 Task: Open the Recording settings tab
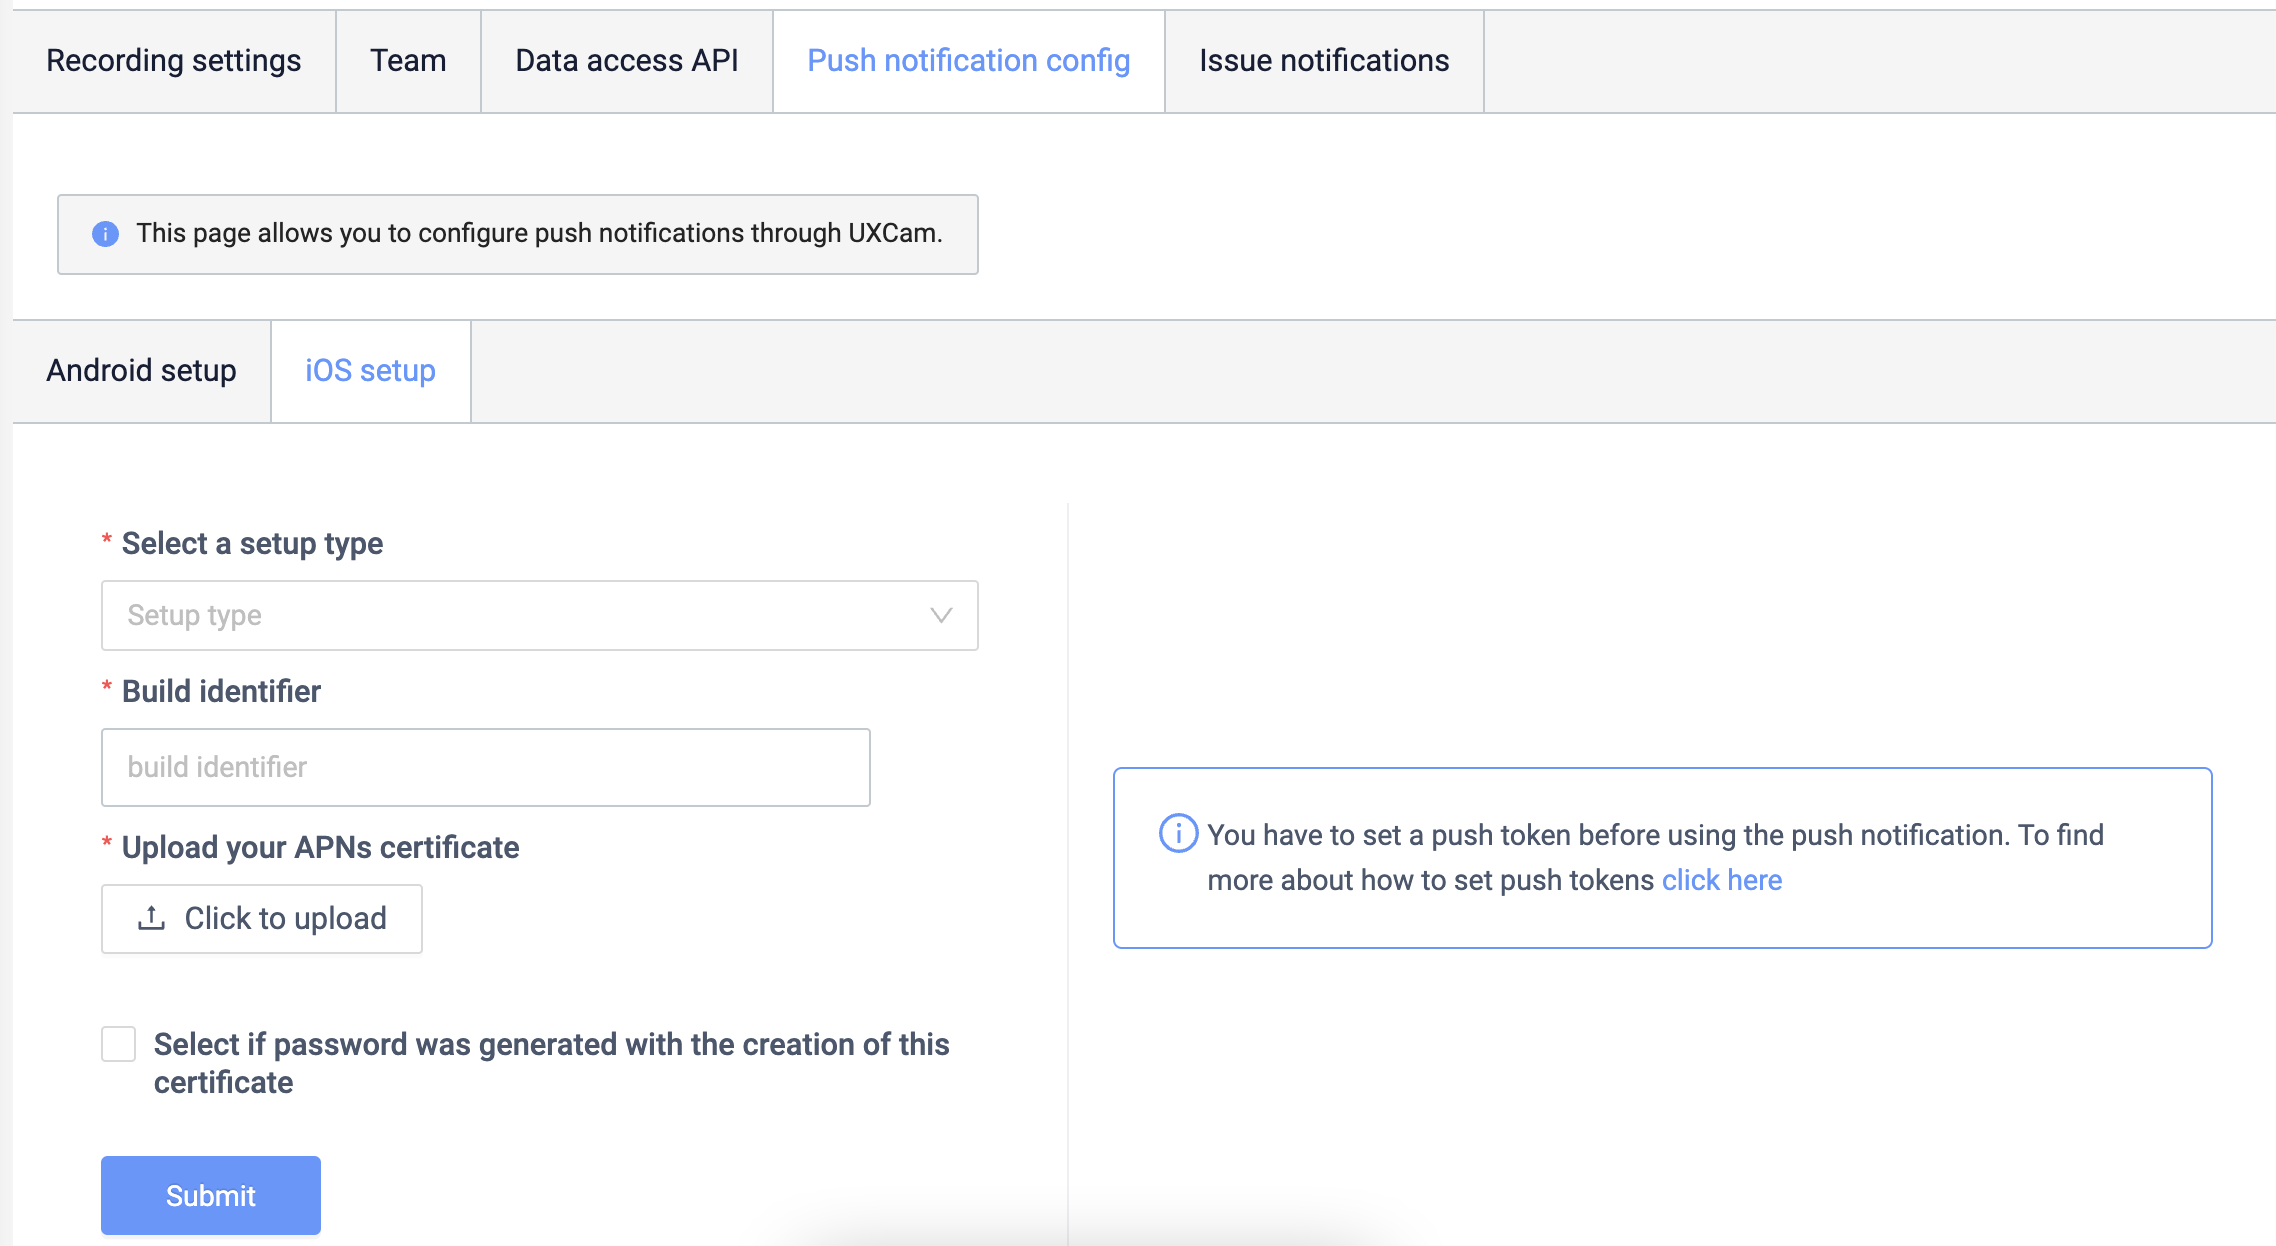[173, 61]
